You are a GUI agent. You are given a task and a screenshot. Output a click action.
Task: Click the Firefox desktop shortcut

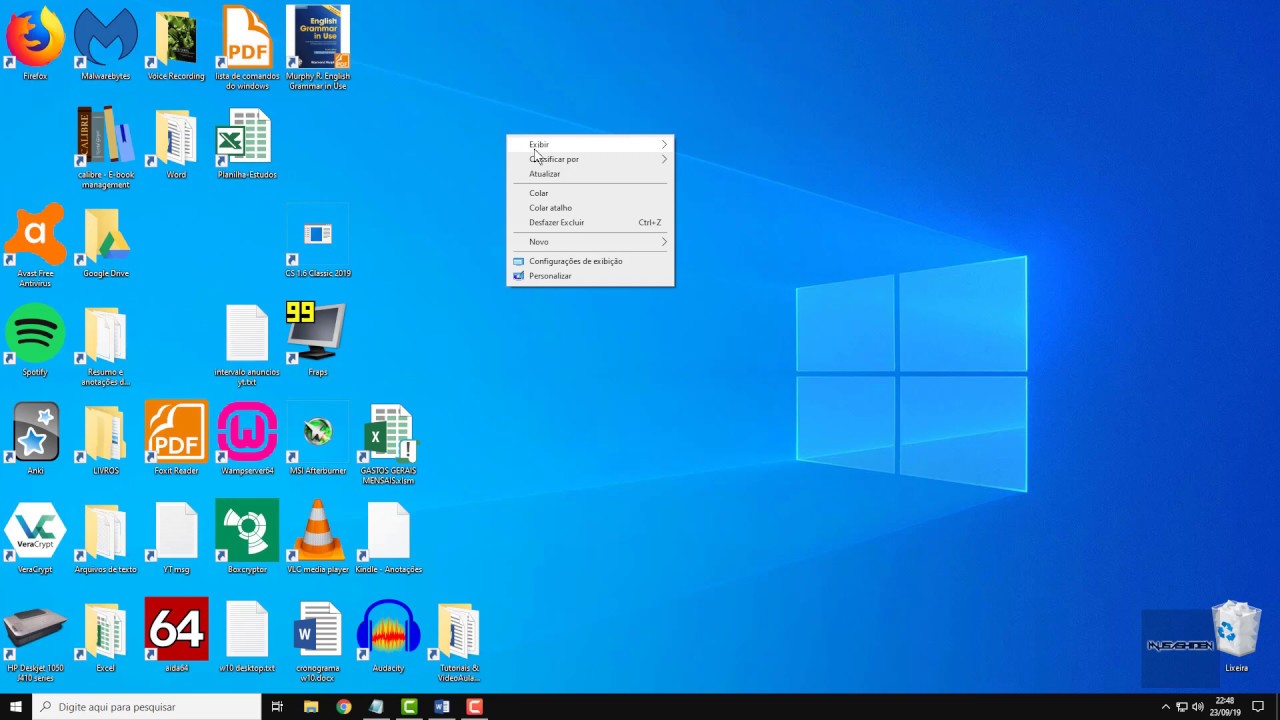(35, 40)
